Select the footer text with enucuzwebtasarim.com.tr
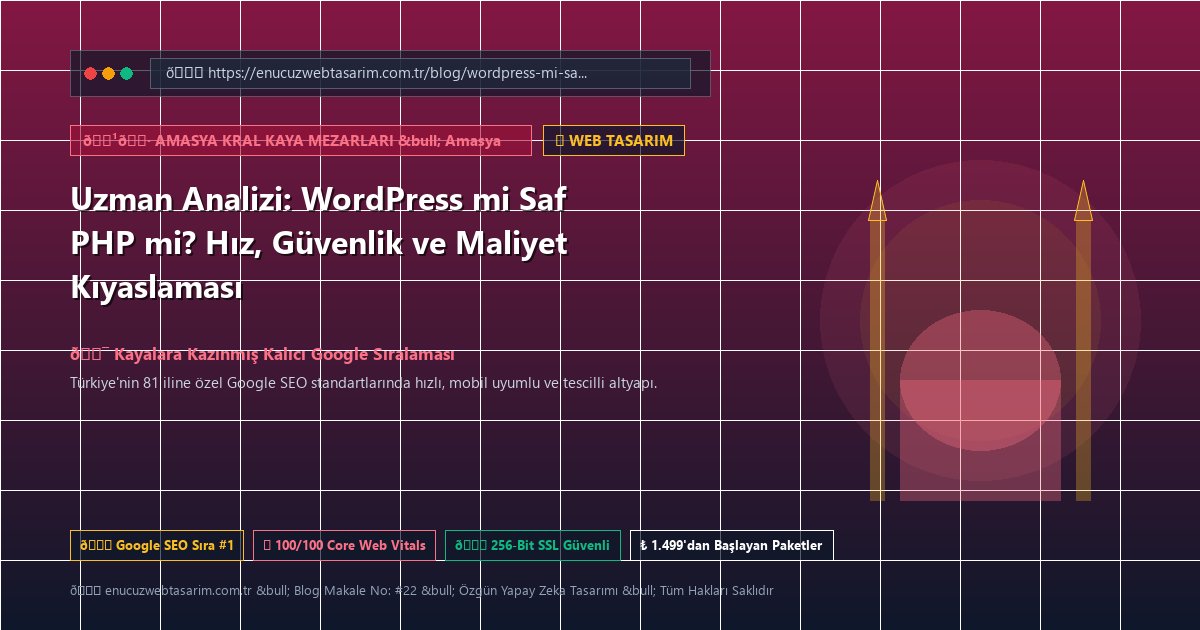The height and width of the screenshot is (630, 1200). tap(421, 590)
